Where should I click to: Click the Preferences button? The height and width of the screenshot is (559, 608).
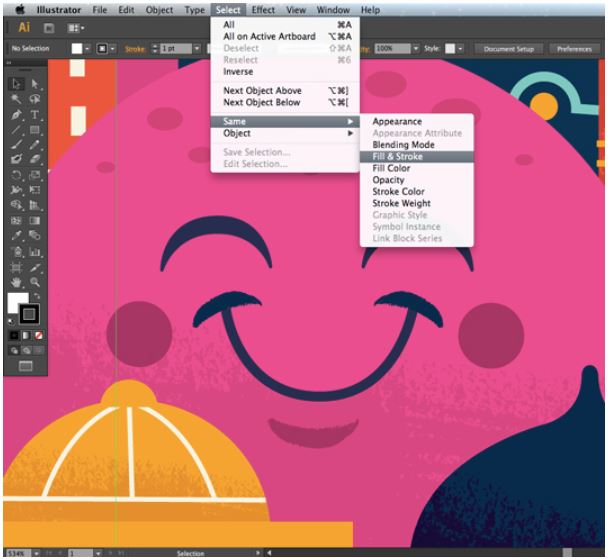click(x=574, y=49)
